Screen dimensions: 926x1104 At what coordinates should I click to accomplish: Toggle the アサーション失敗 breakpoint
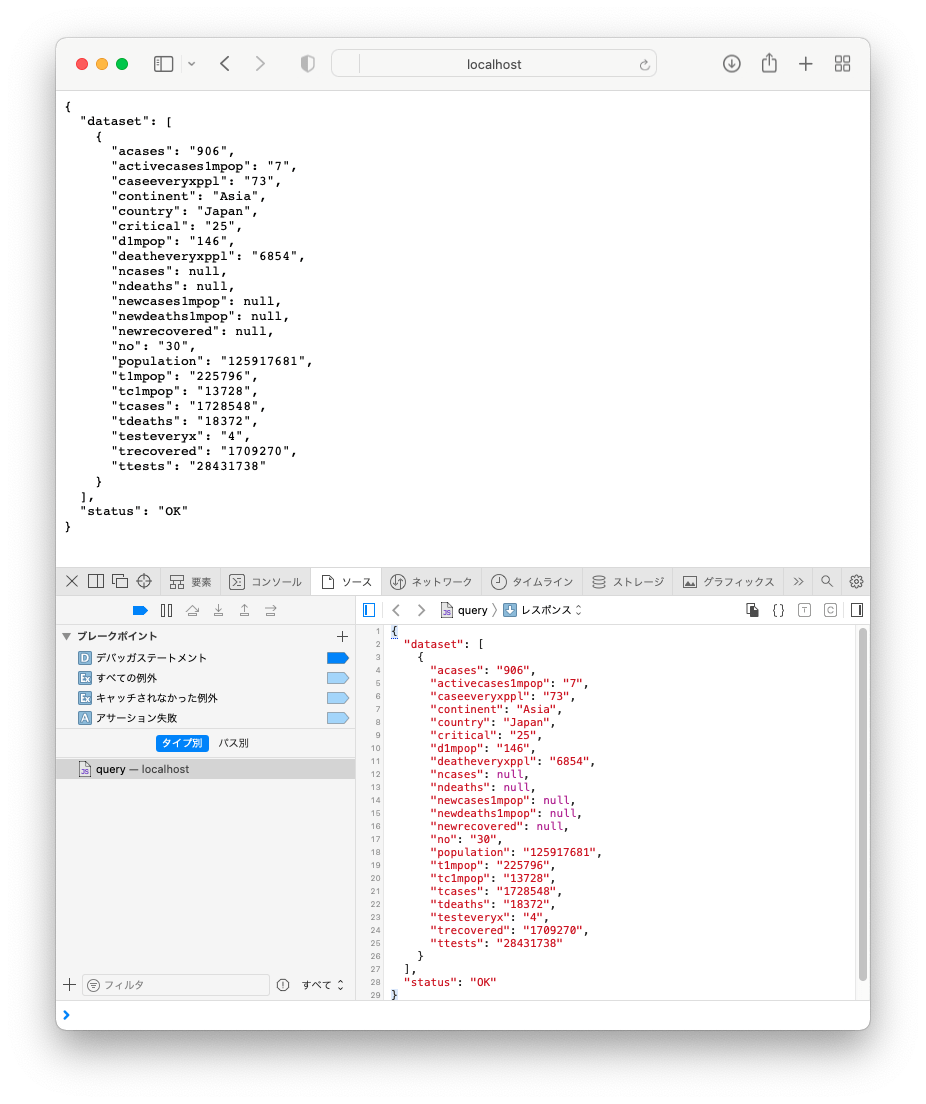coord(338,718)
